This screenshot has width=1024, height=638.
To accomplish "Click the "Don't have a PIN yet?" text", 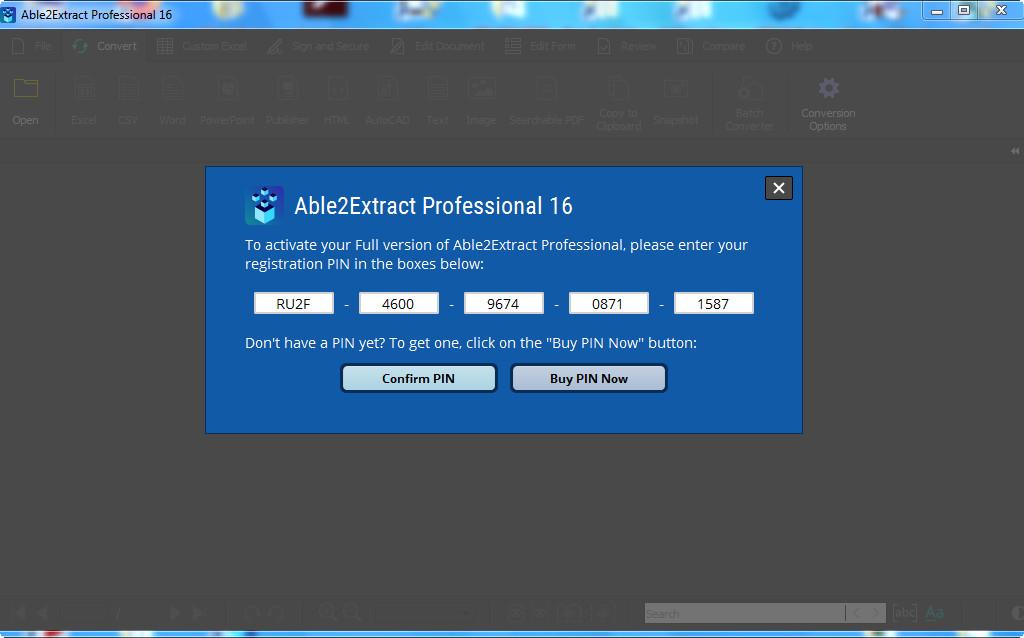I will coord(471,343).
